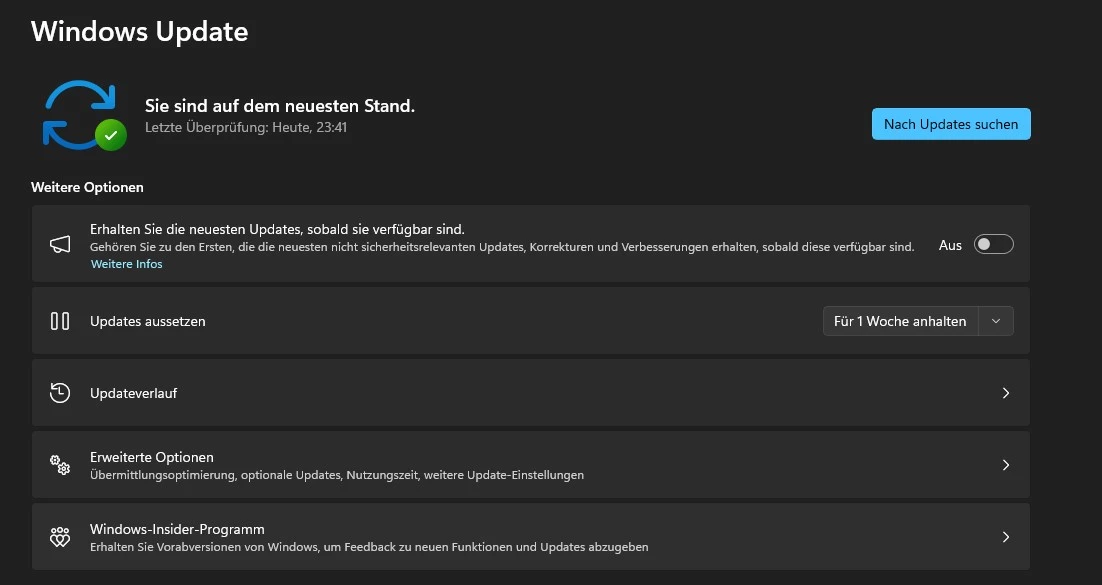Image resolution: width=1102 pixels, height=585 pixels.
Task: Click the Sie sind auf dem neuesten Stand text
Action: (280, 106)
